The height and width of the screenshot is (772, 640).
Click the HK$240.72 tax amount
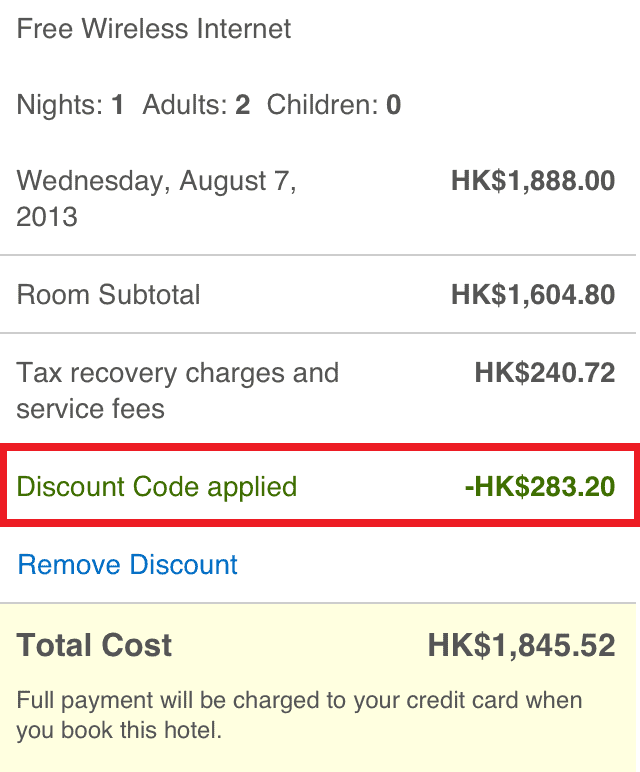[x=545, y=373]
